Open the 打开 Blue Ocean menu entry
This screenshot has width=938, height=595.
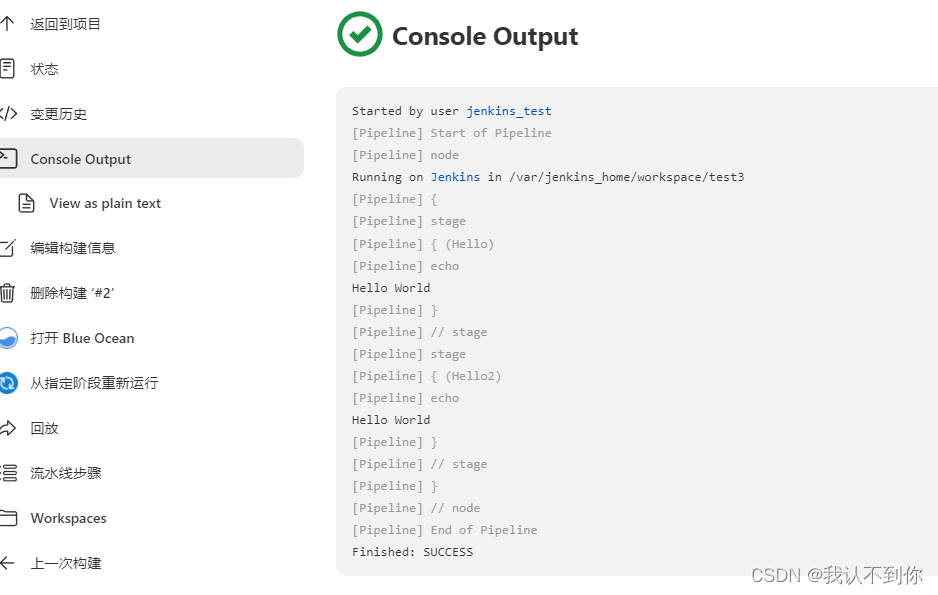82,338
